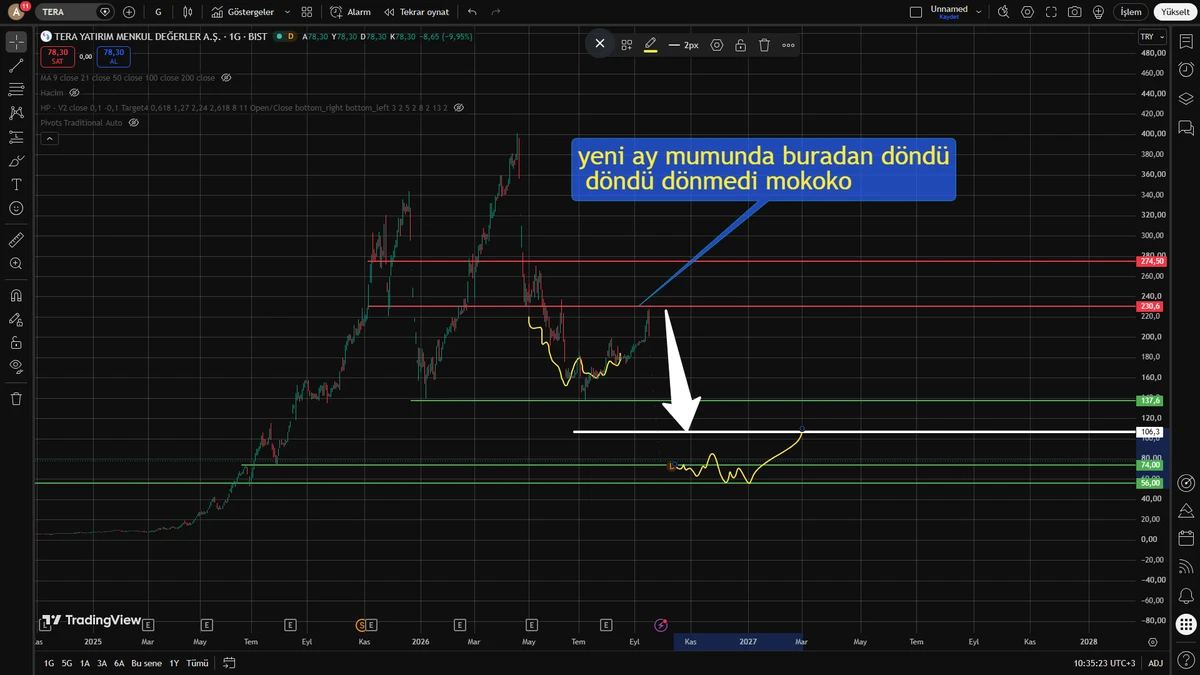The width and height of the screenshot is (1200, 675).
Task: Open the emoji icons tool
Action: coord(16,208)
